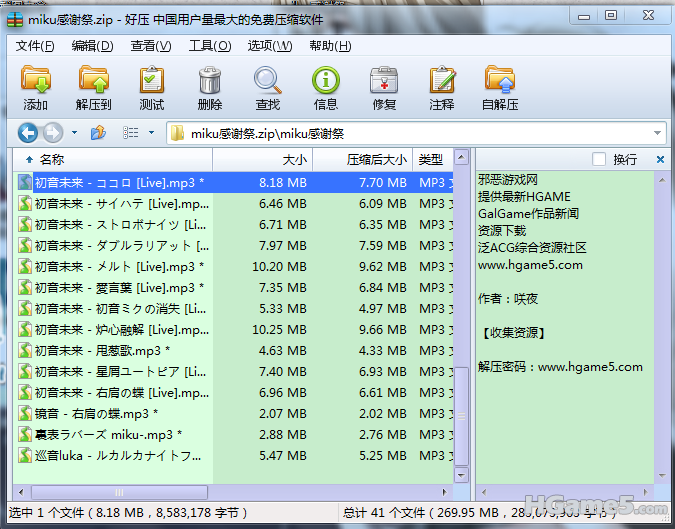Click the list view mode icon

[130, 133]
